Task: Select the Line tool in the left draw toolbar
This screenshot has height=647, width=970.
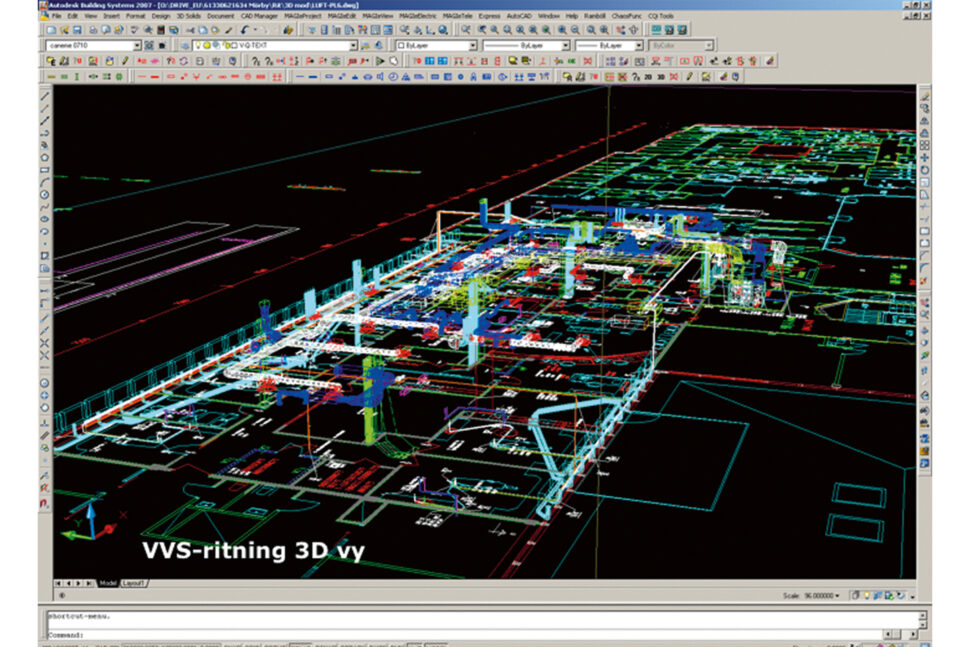Action: 45,97
